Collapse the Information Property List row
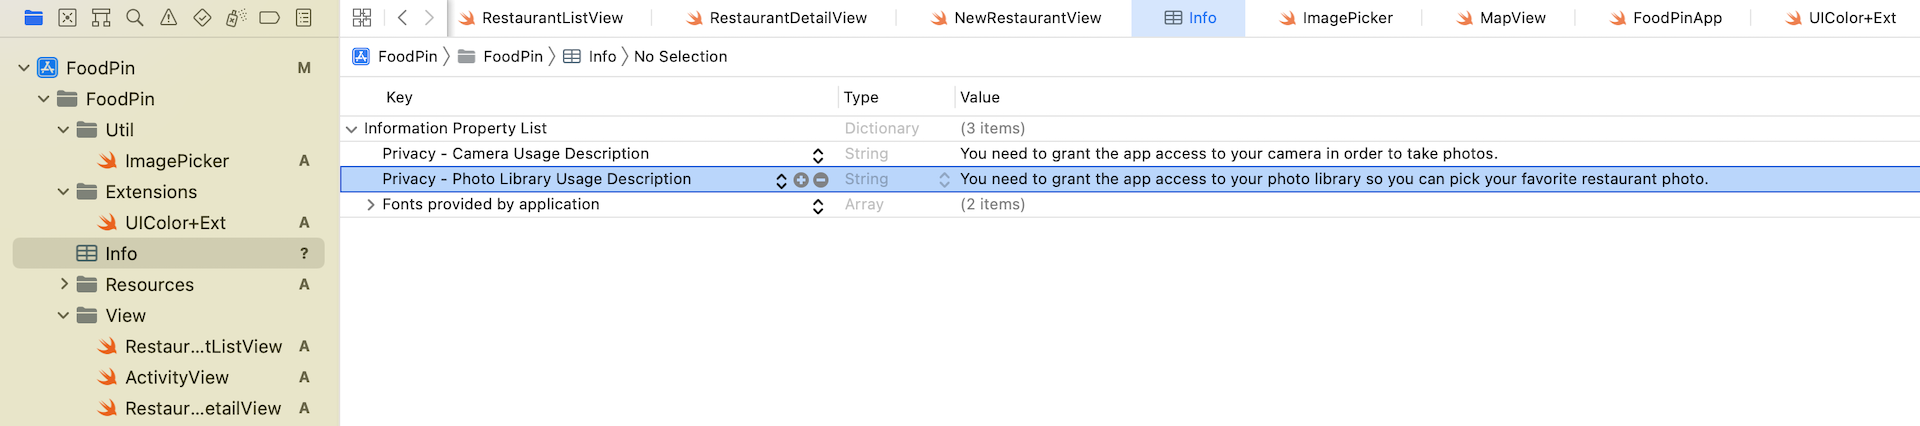 point(351,129)
